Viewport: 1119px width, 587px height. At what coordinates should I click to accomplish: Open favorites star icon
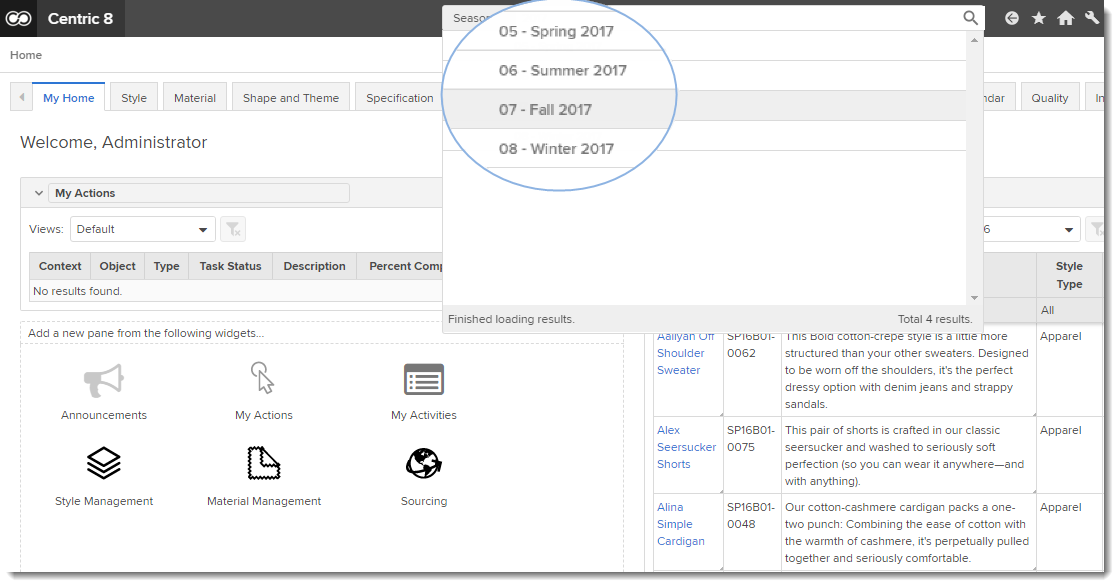coord(1039,18)
